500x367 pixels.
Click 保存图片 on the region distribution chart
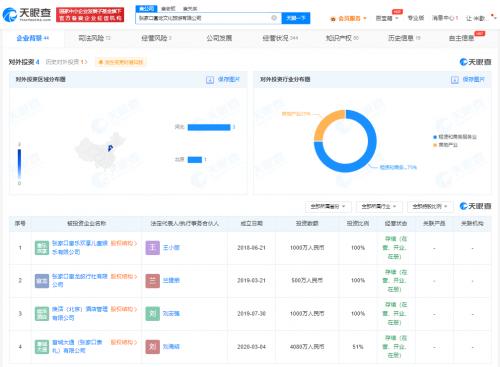pos(229,79)
